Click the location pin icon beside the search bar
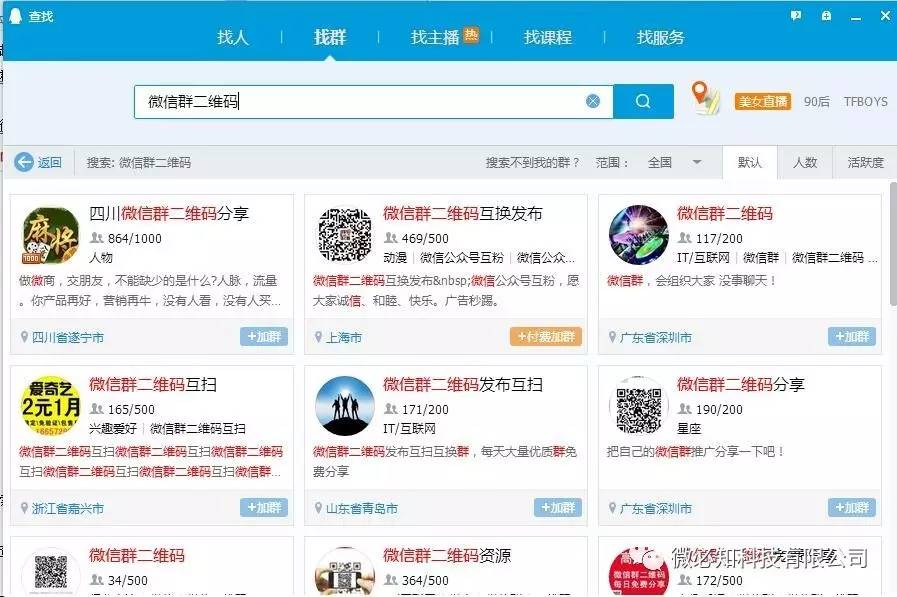The image size is (897, 597). pos(701,99)
